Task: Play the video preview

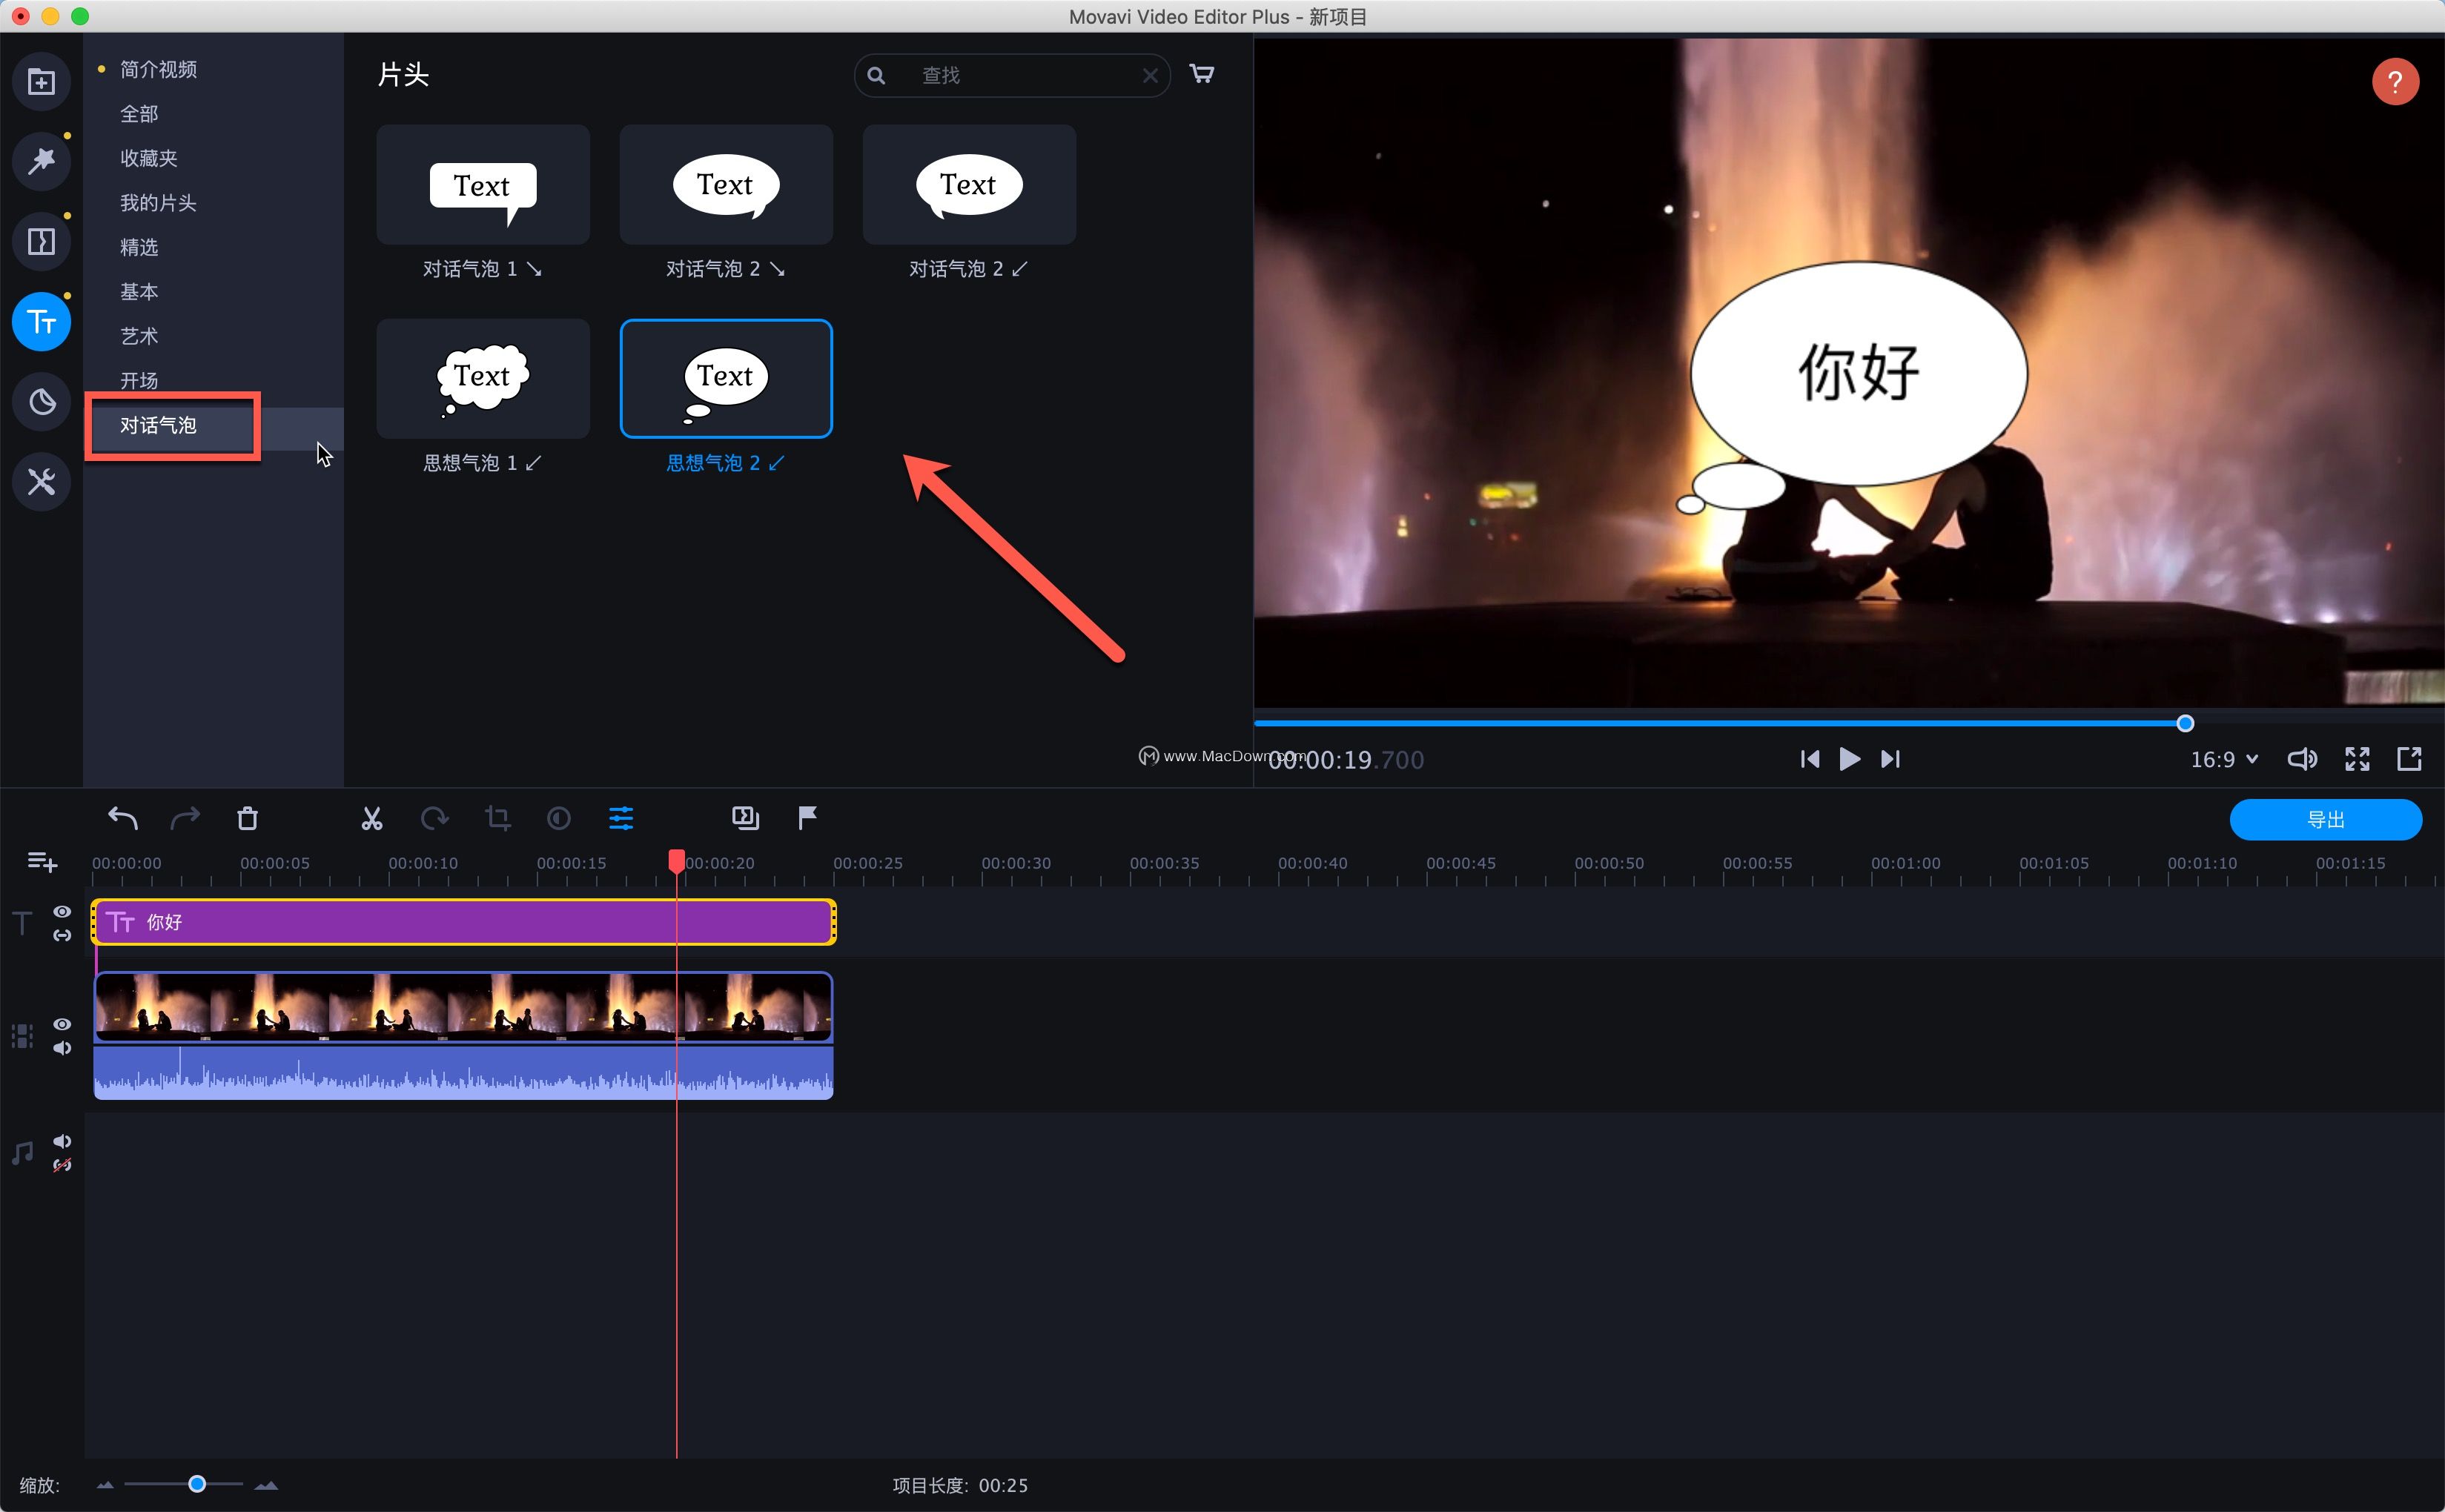Action: [x=1847, y=757]
